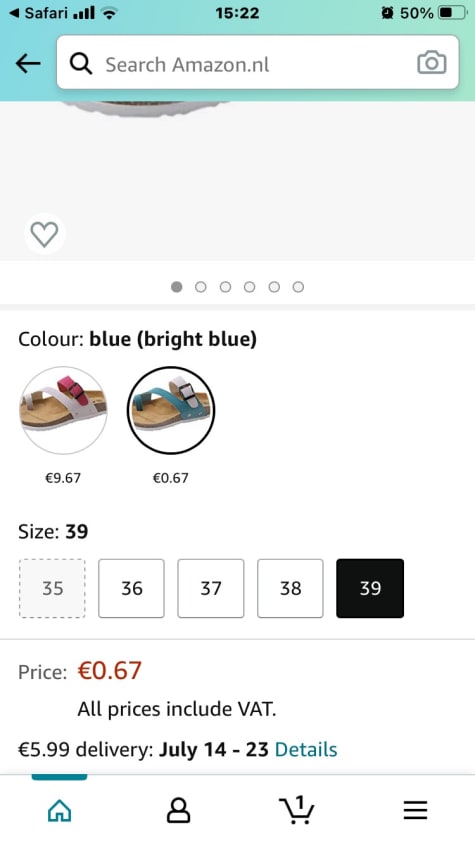
Task: Select size 36
Action: (132, 588)
